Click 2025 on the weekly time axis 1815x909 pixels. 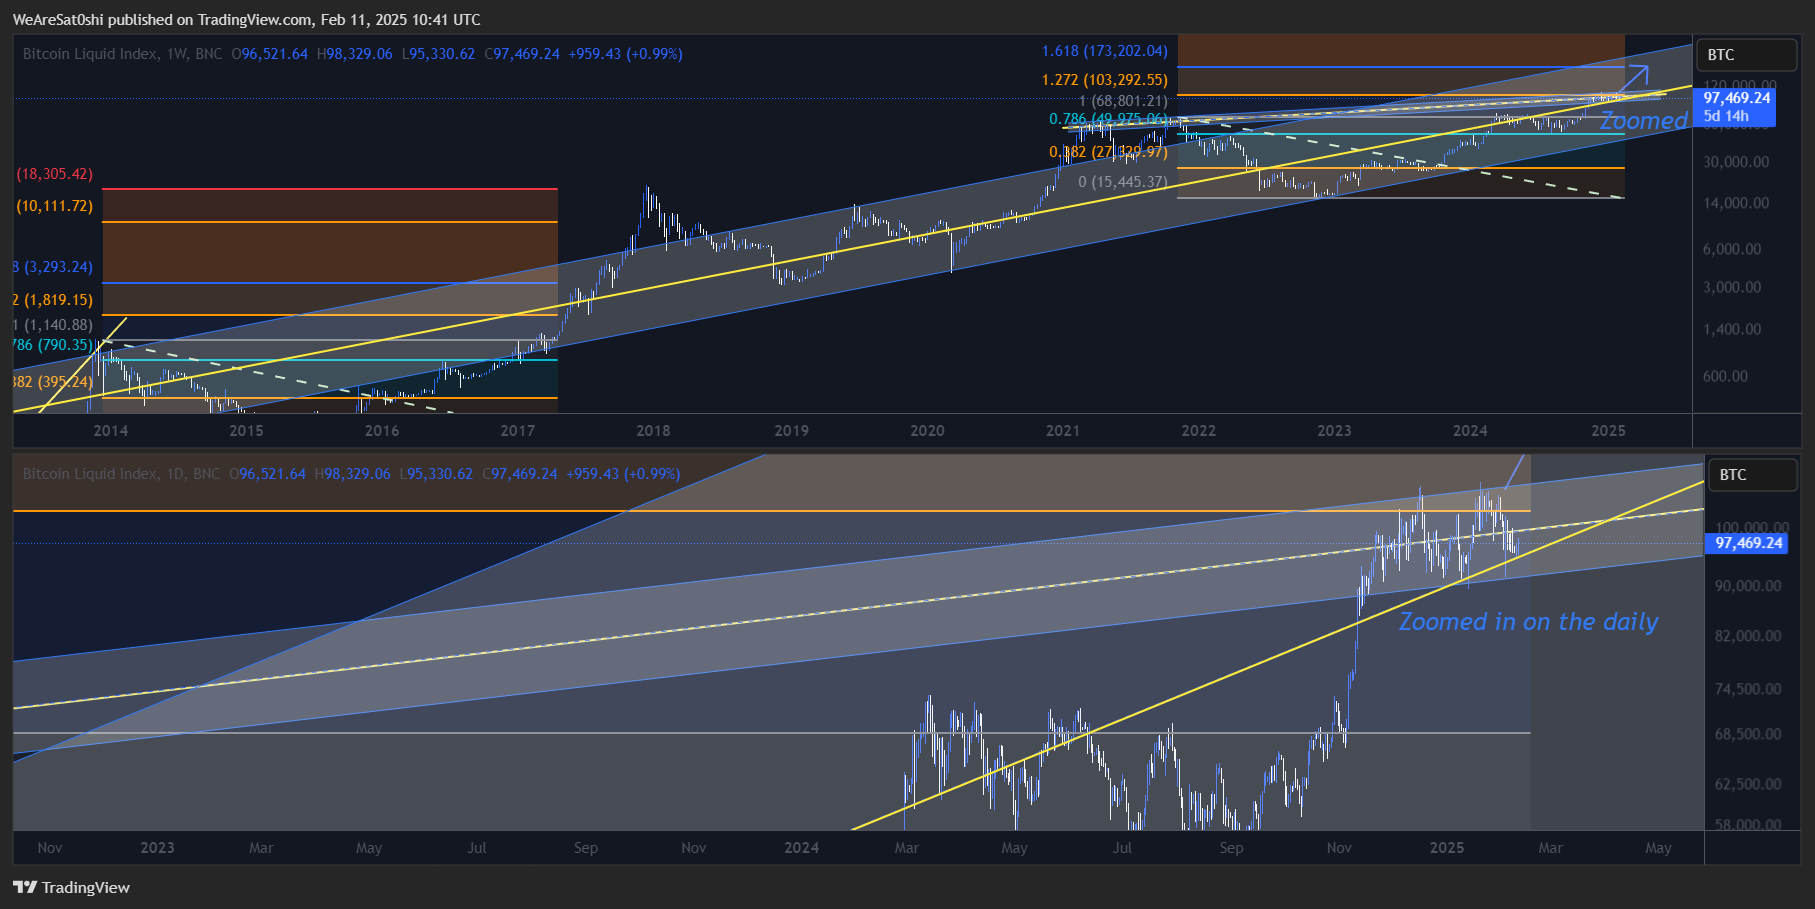(x=1608, y=431)
